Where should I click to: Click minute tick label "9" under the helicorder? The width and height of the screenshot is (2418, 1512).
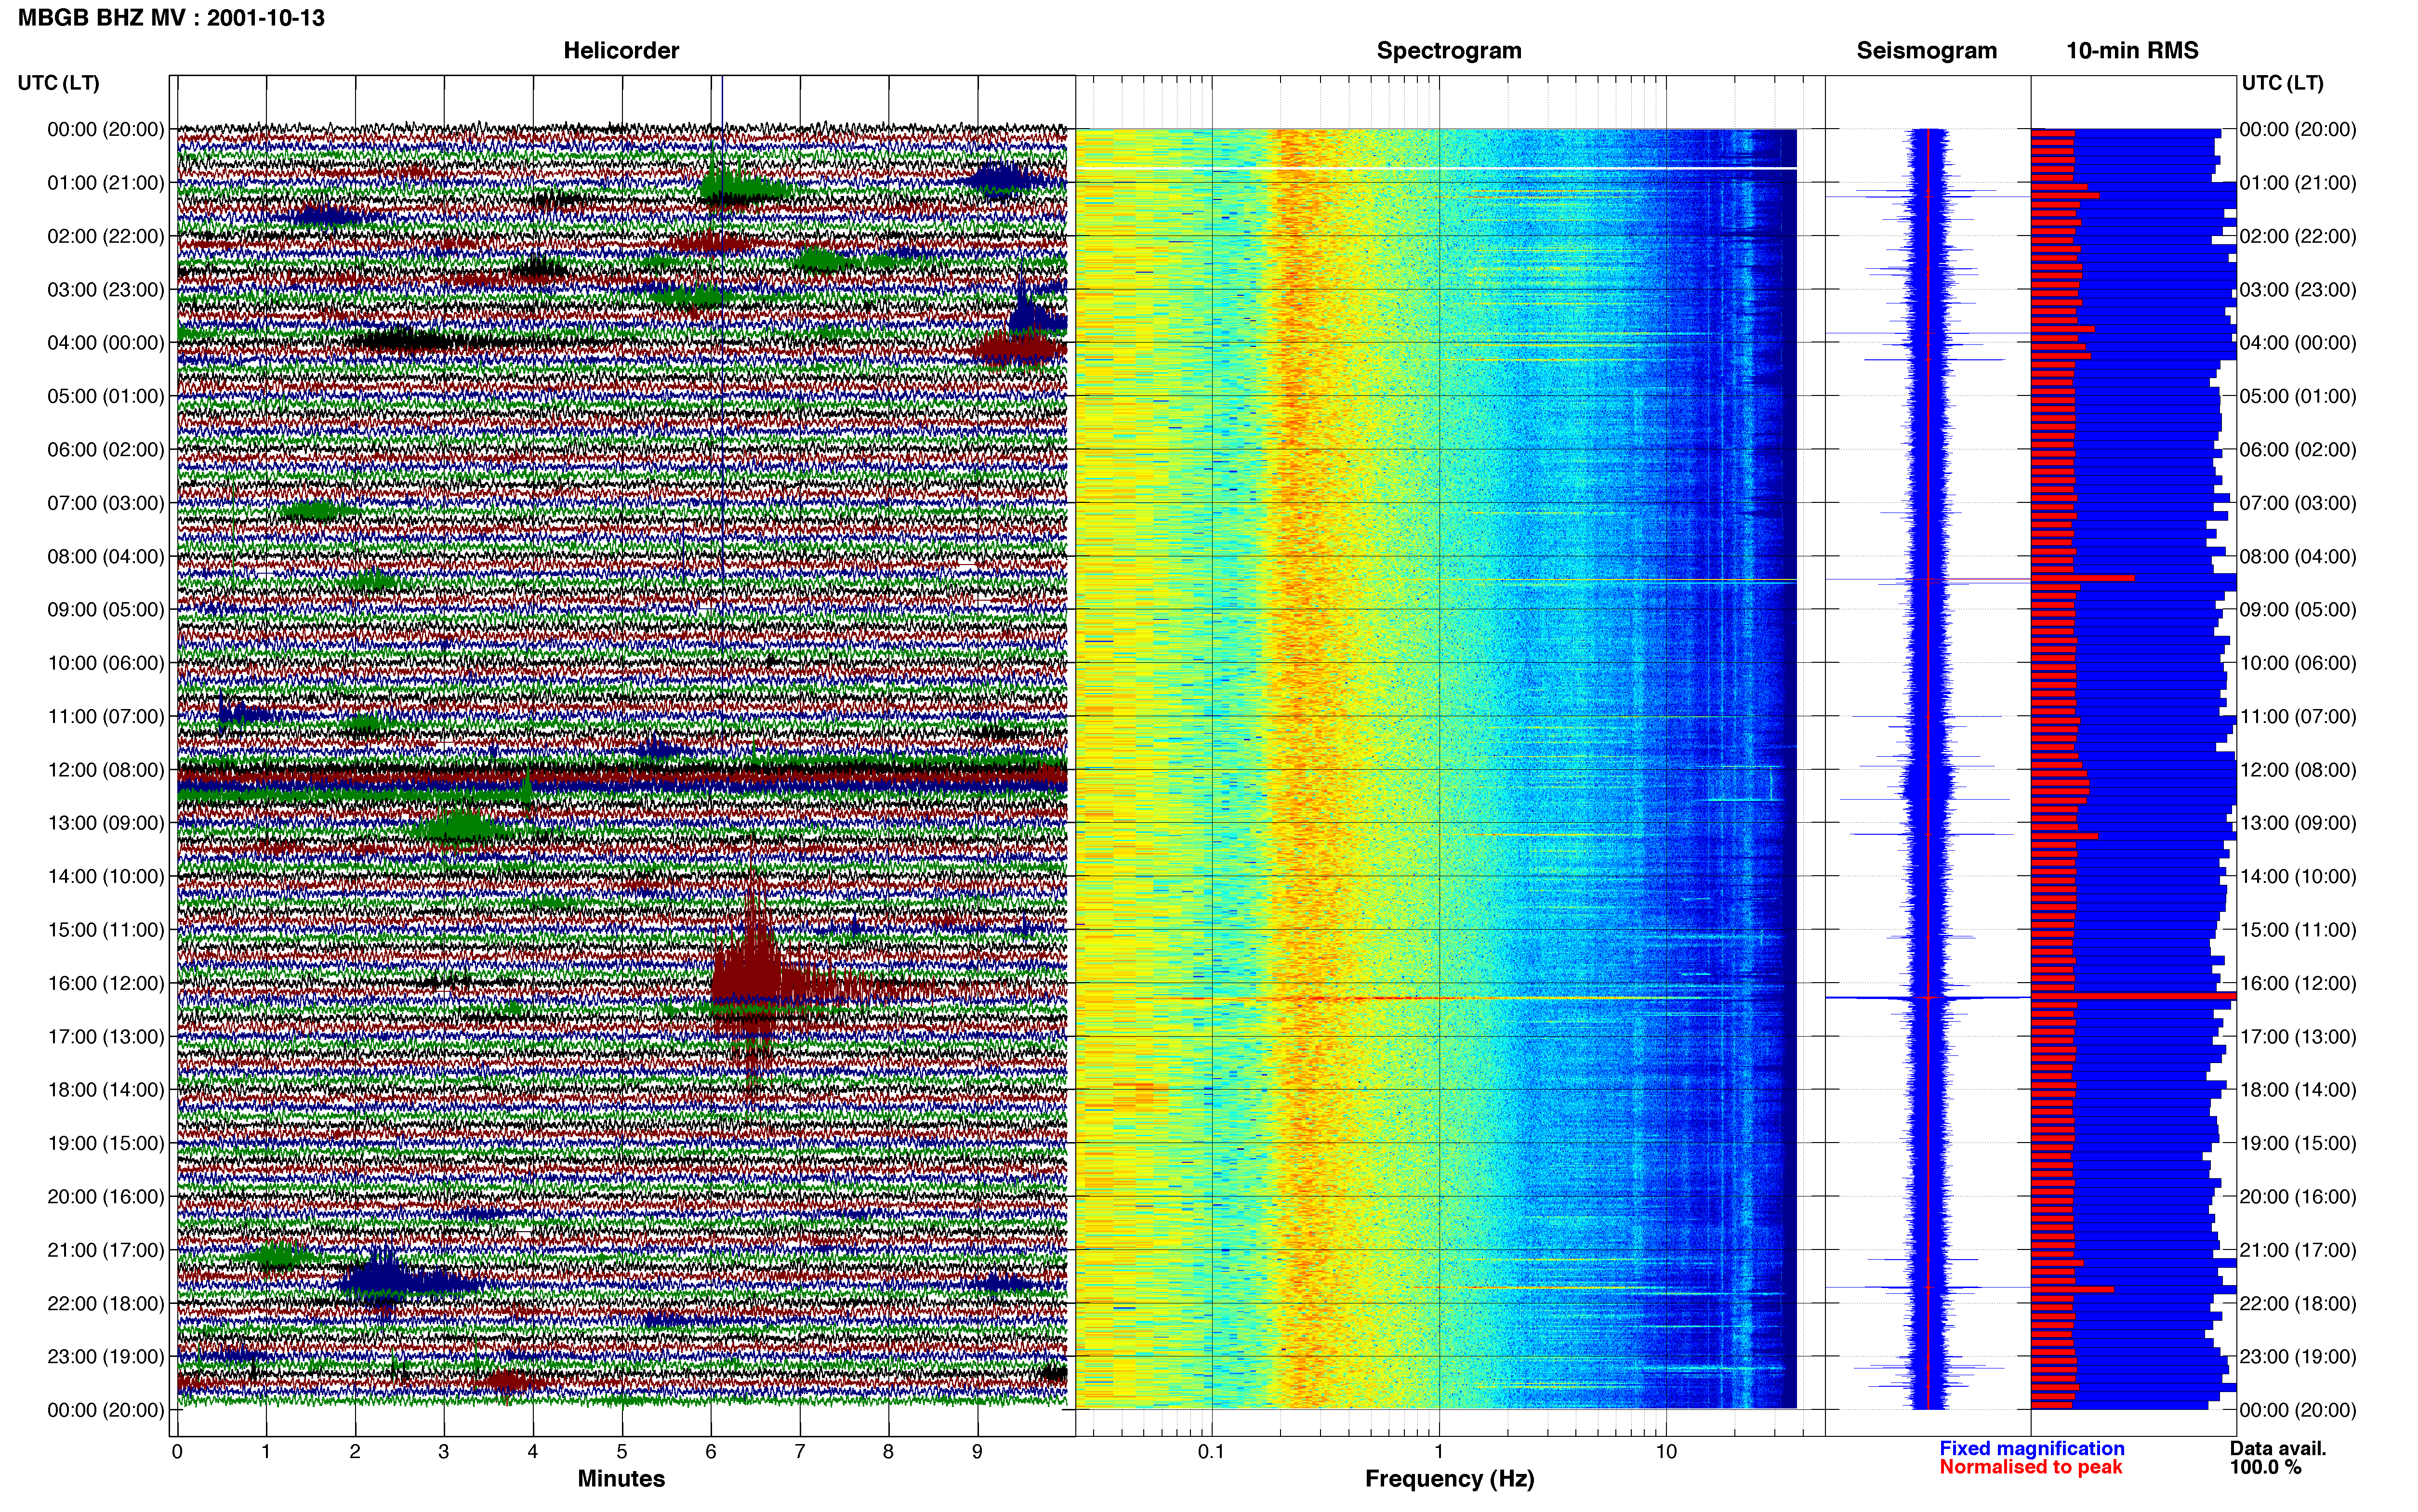[x=978, y=1452]
